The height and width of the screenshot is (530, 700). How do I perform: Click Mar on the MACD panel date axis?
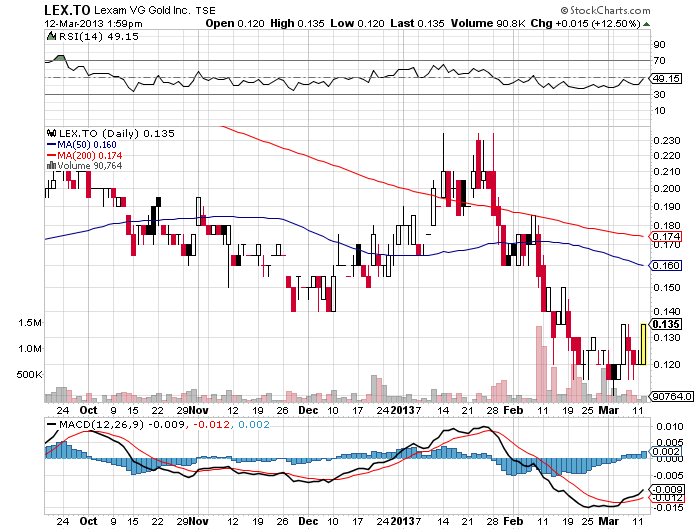tap(608, 521)
